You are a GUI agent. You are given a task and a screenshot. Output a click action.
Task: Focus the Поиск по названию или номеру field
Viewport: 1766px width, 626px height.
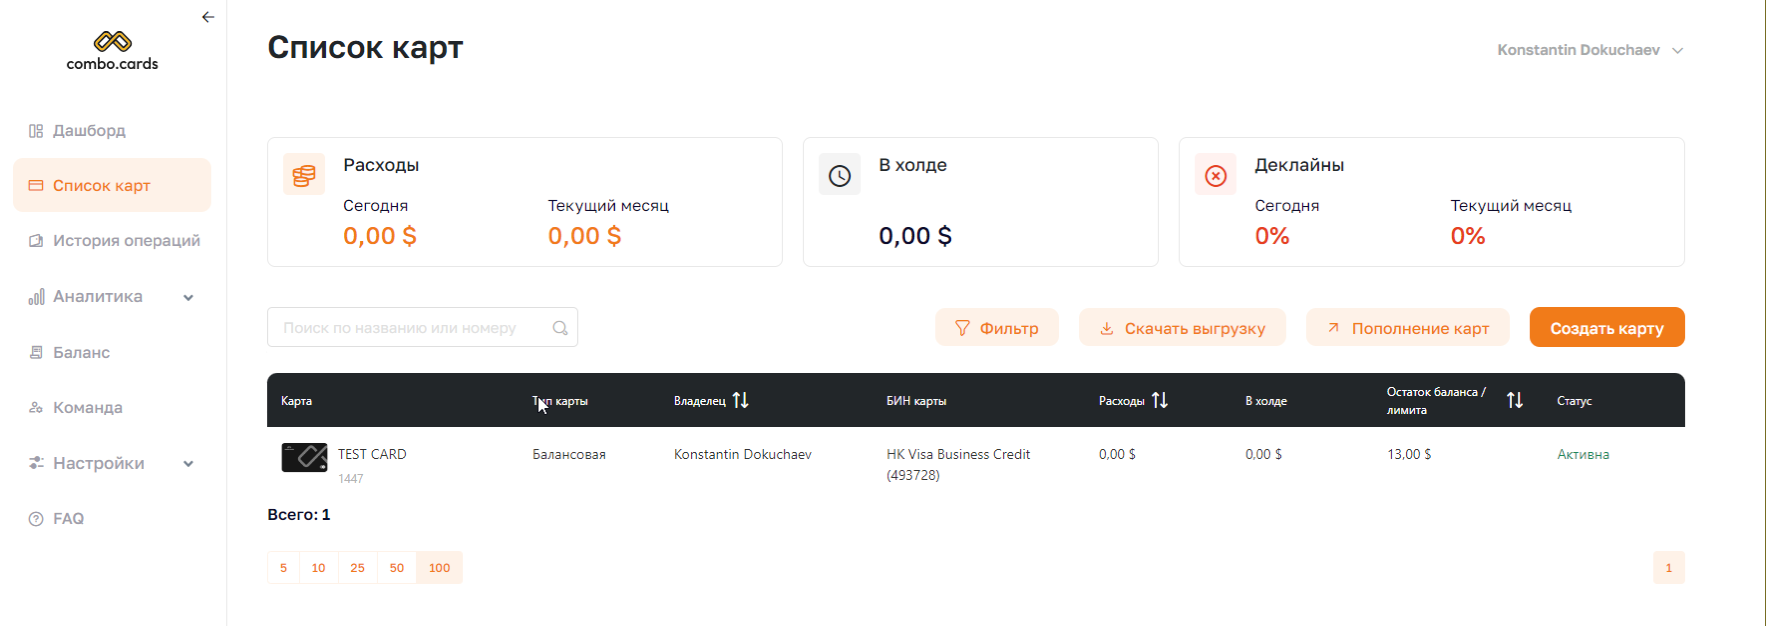422,327
